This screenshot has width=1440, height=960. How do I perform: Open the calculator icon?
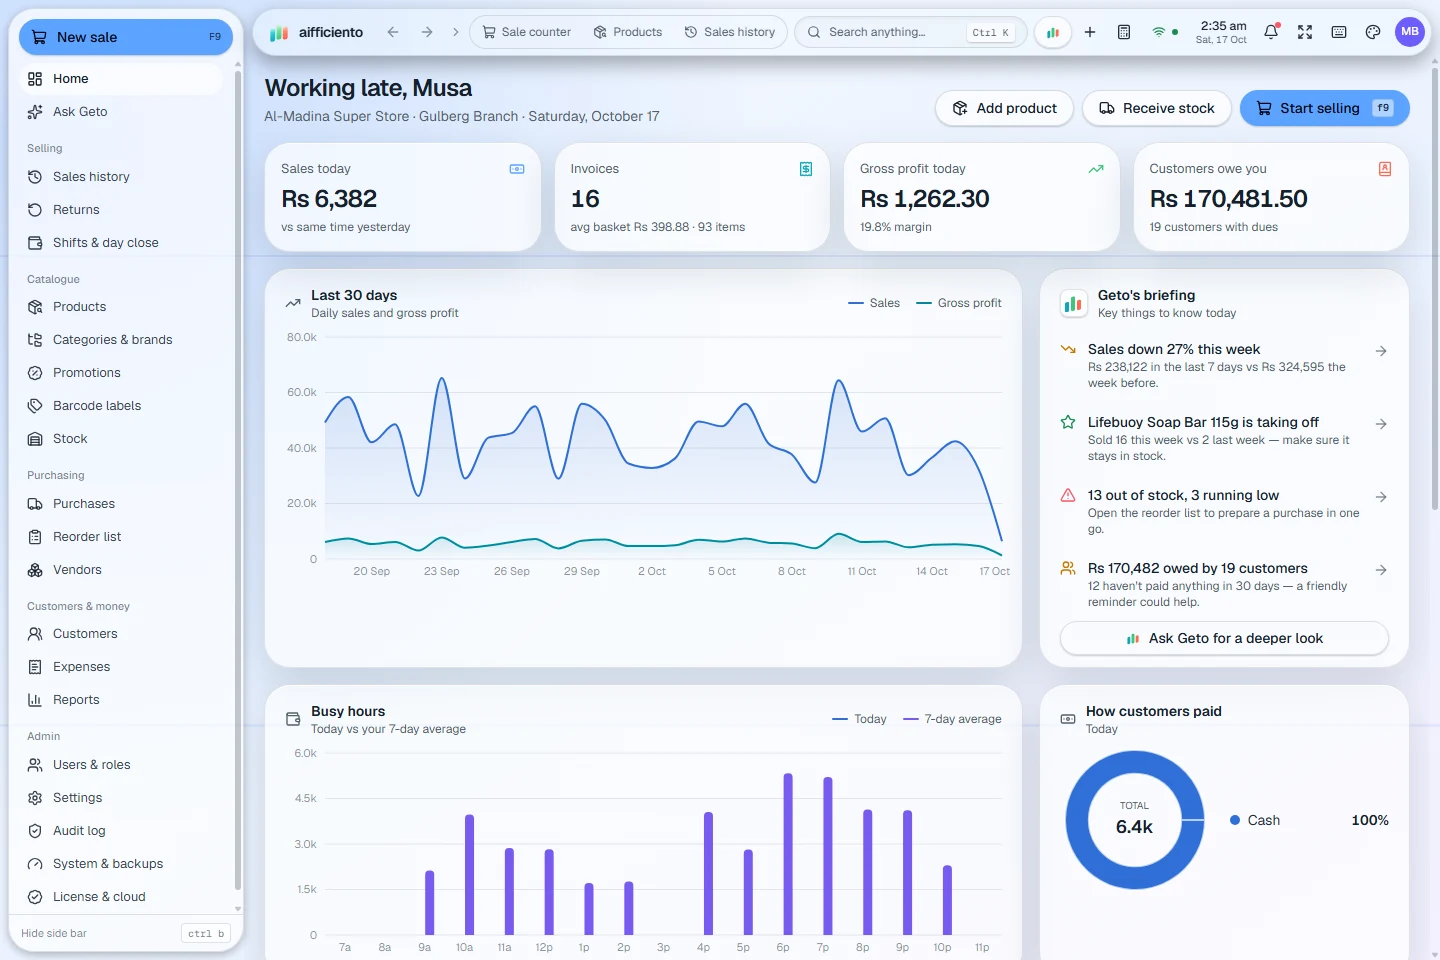tap(1124, 32)
